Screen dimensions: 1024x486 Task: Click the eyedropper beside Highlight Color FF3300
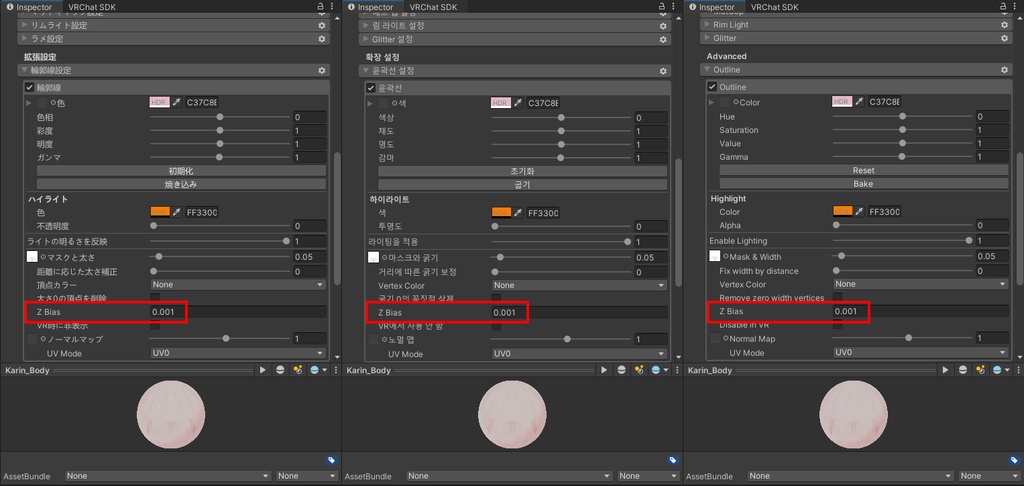pos(859,212)
